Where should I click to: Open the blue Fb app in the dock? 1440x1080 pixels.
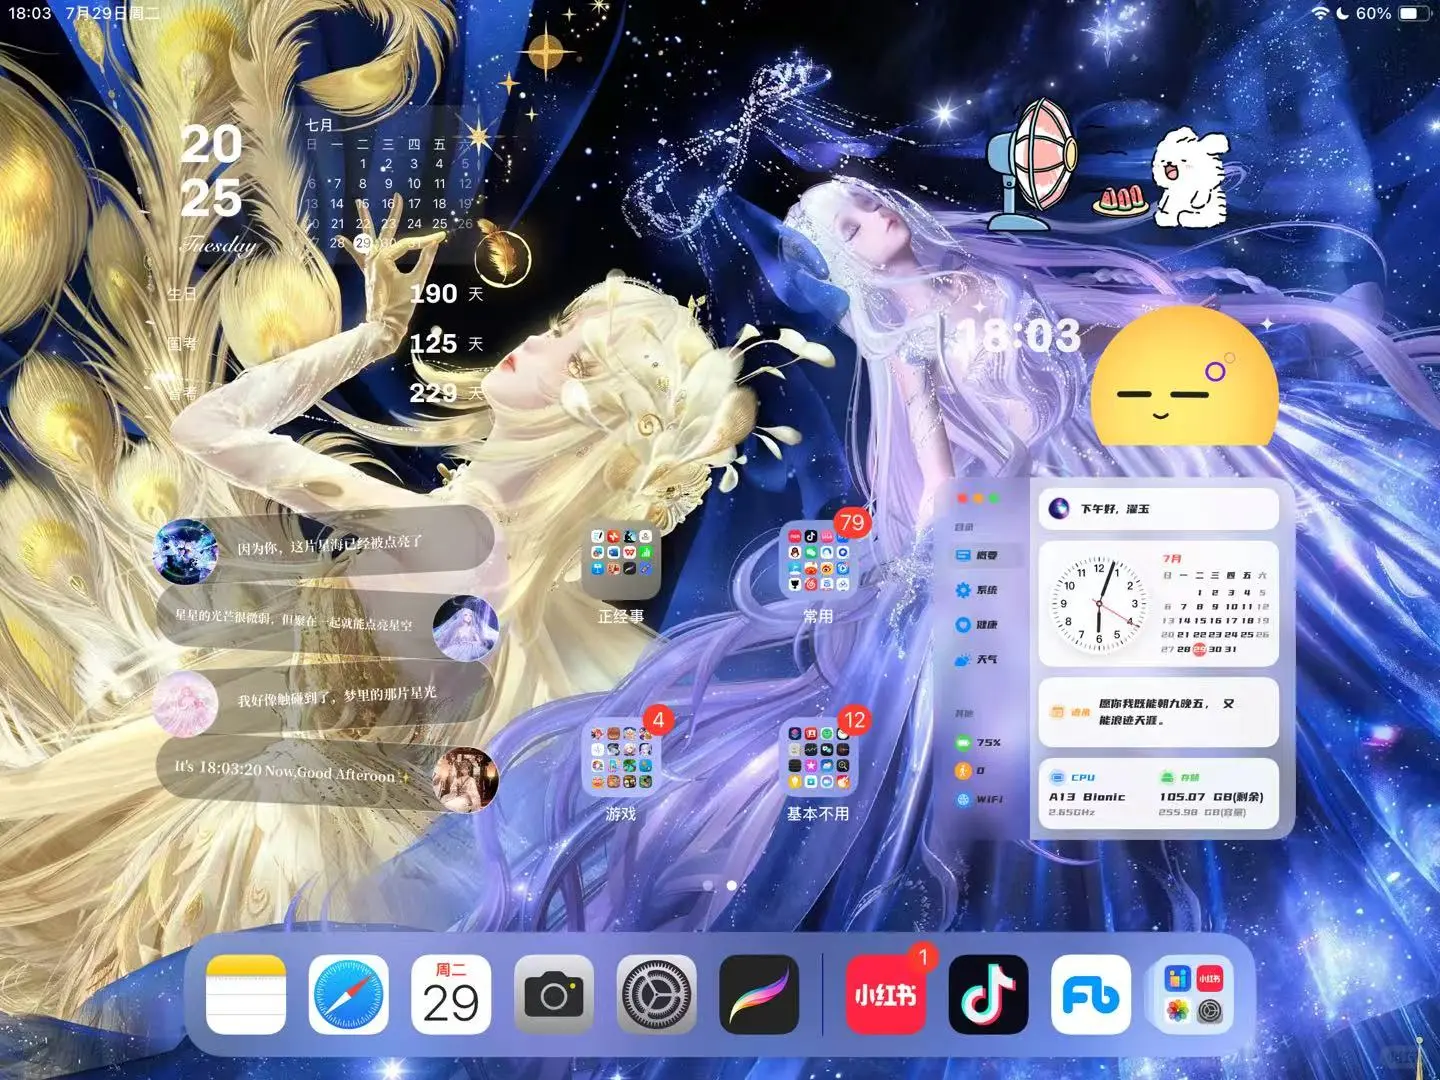click(x=1091, y=994)
